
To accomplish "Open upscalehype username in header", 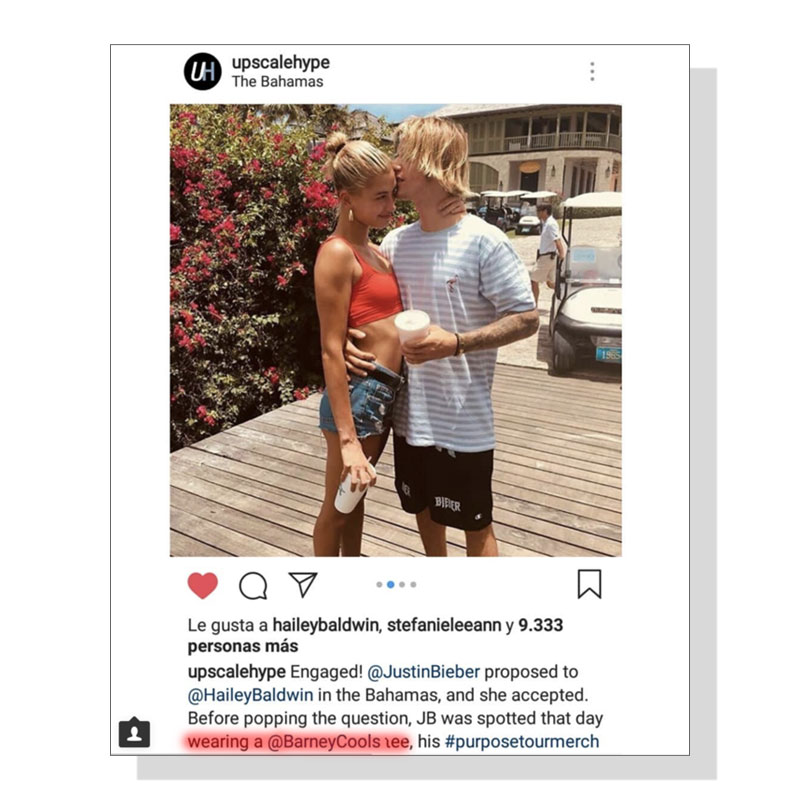I will (281, 63).
